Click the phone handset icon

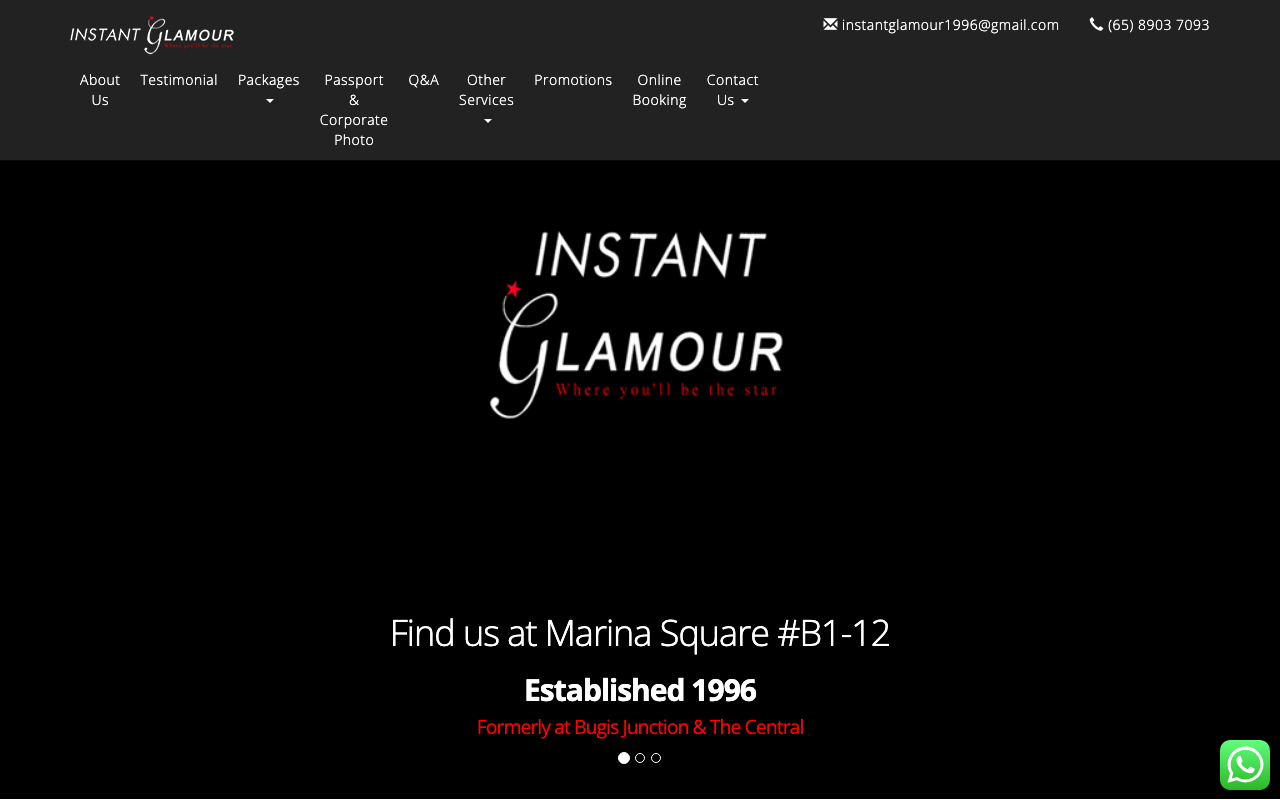tap(1096, 24)
